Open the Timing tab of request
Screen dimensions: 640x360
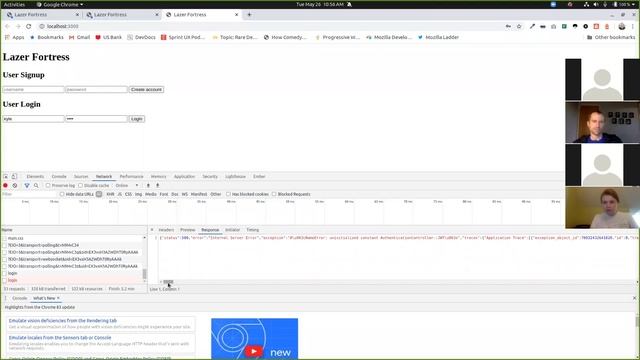(252, 230)
